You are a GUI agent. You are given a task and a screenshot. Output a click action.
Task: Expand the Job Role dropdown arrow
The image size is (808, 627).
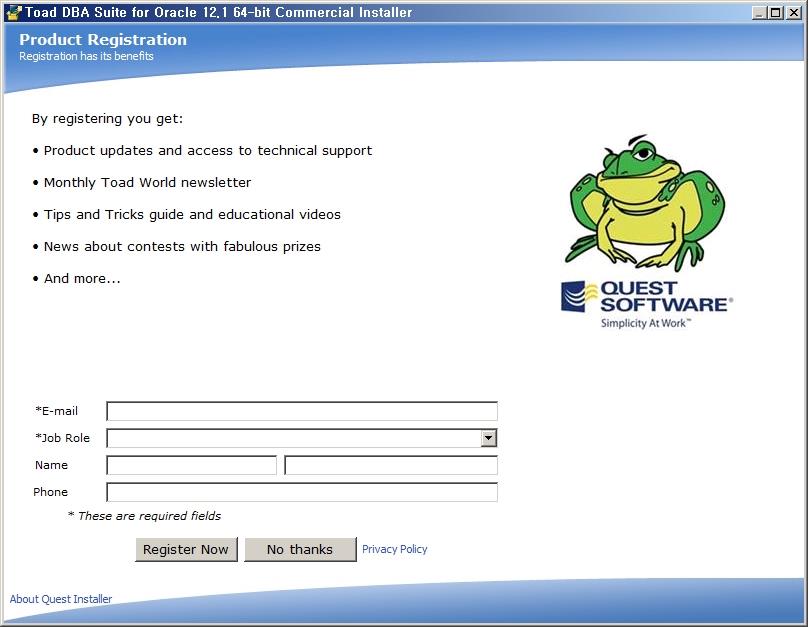point(488,438)
